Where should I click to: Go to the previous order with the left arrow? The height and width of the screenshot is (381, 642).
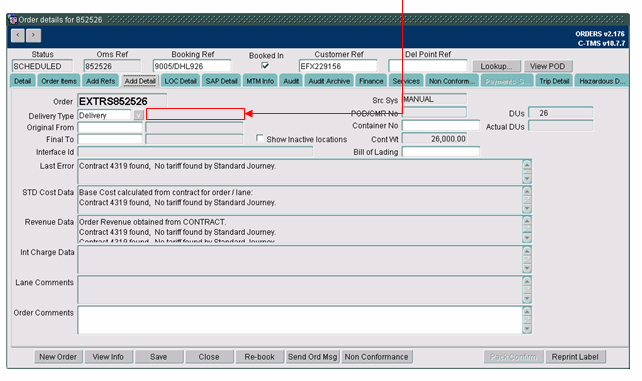click(x=18, y=36)
